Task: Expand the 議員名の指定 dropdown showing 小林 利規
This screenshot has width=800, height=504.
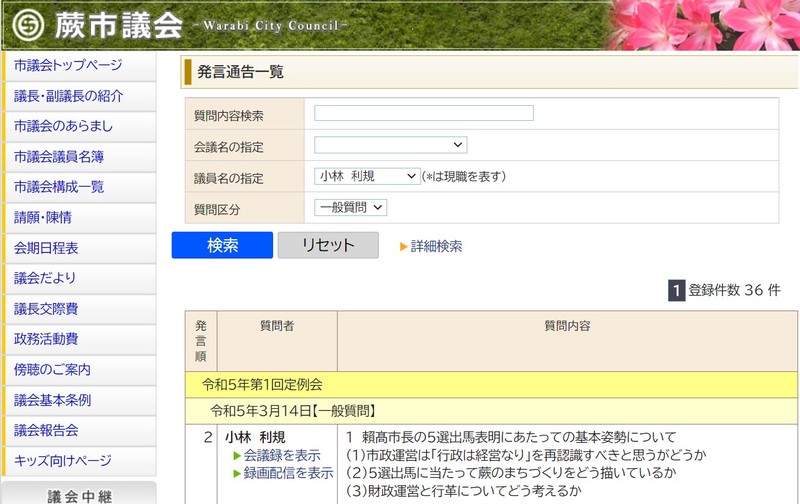Action: point(367,176)
